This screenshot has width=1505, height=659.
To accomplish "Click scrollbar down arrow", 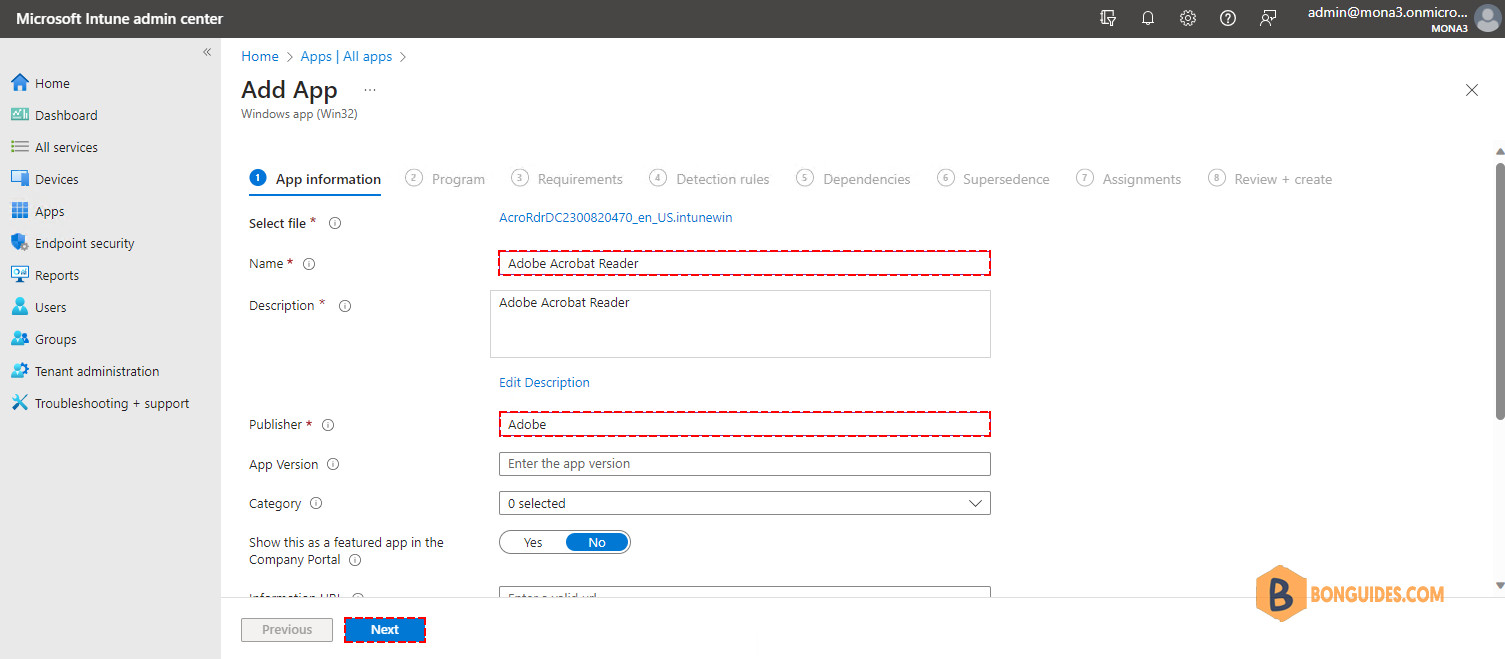I will pos(1499,585).
